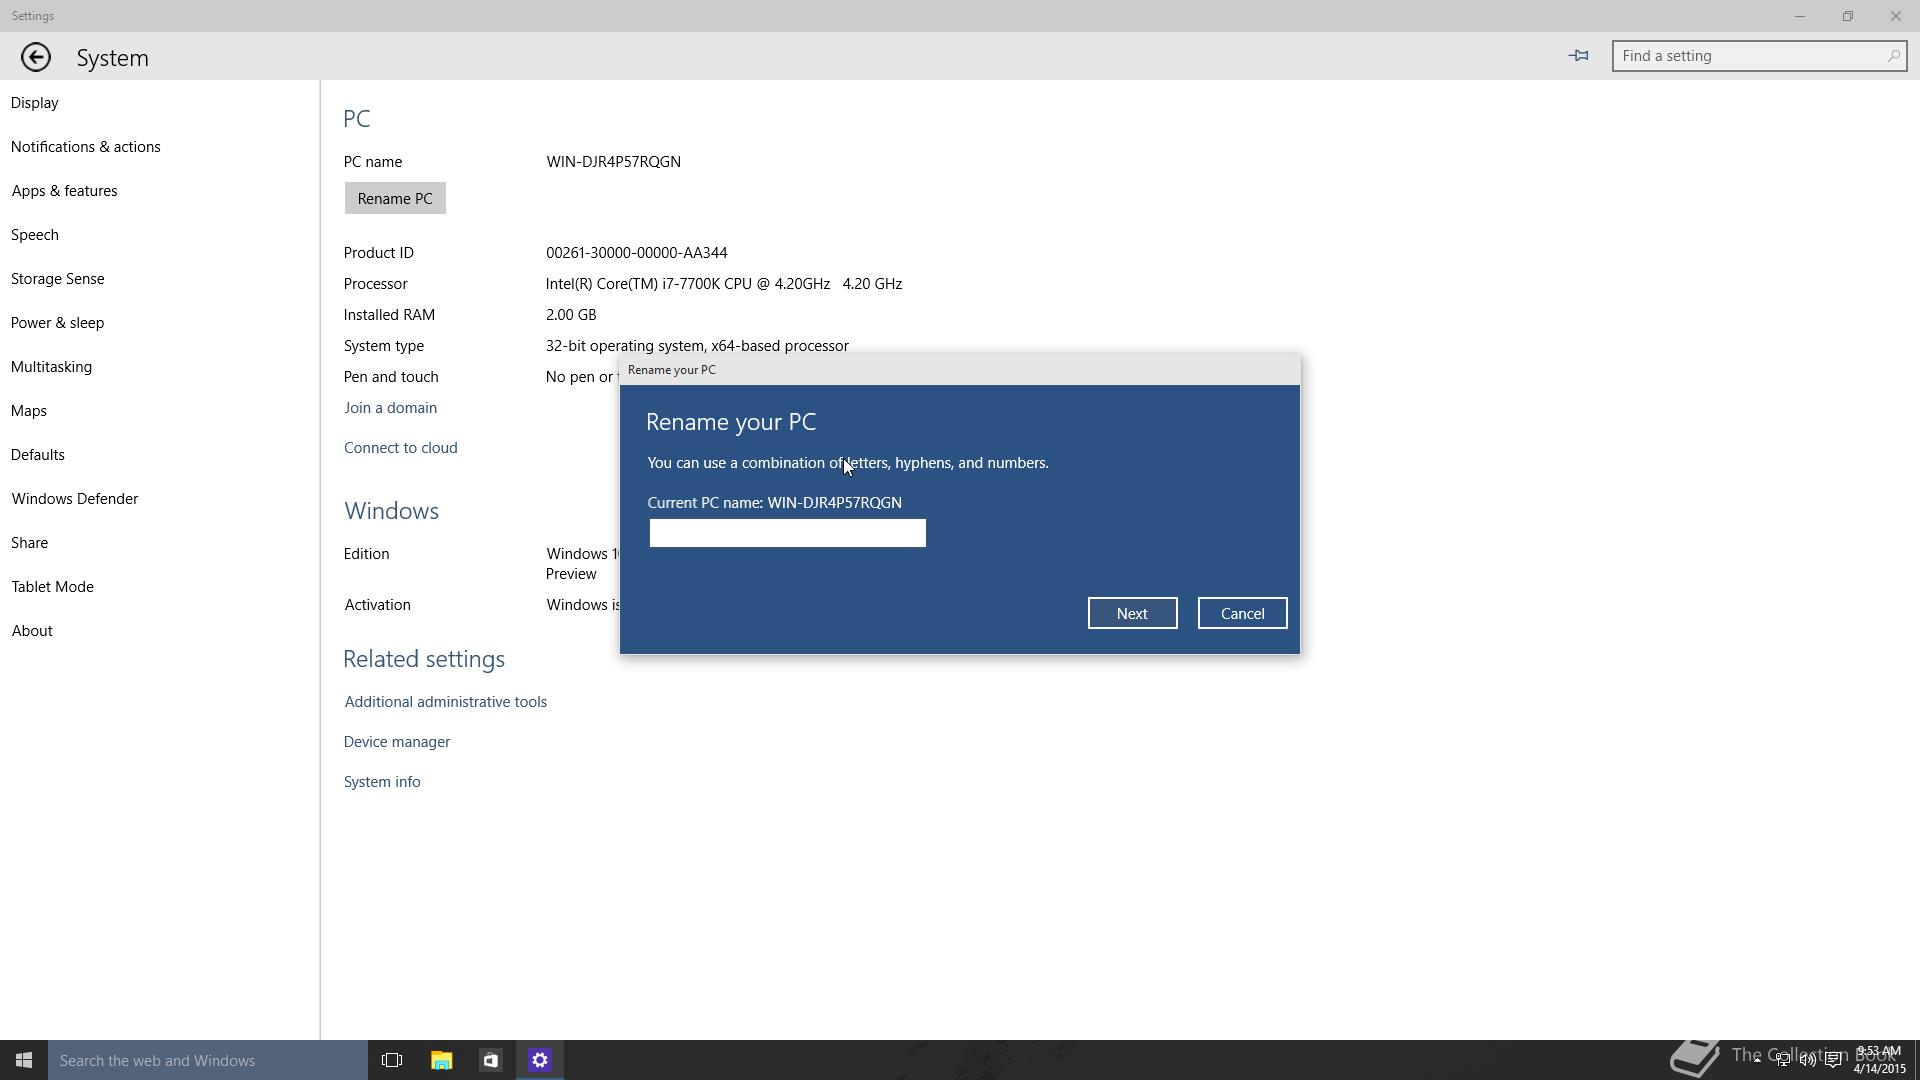Pin System settings with pin icon
This screenshot has height=1080, width=1920.
1579,56
